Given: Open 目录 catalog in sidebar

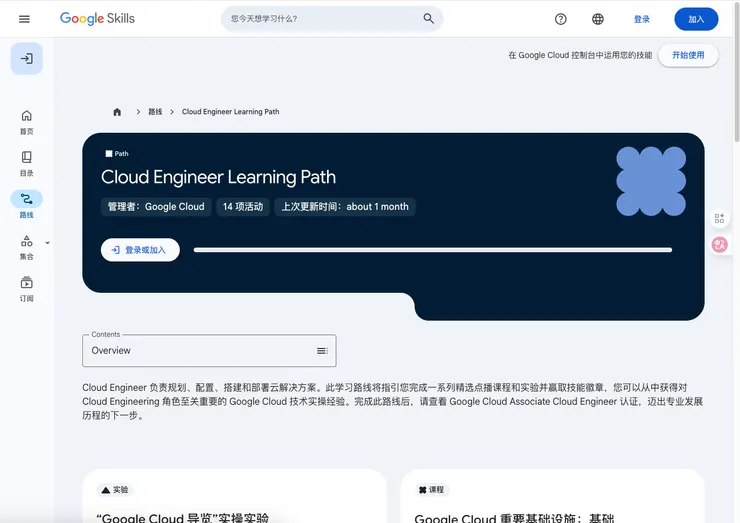Looking at the screenshot, I should click(26, 164).
